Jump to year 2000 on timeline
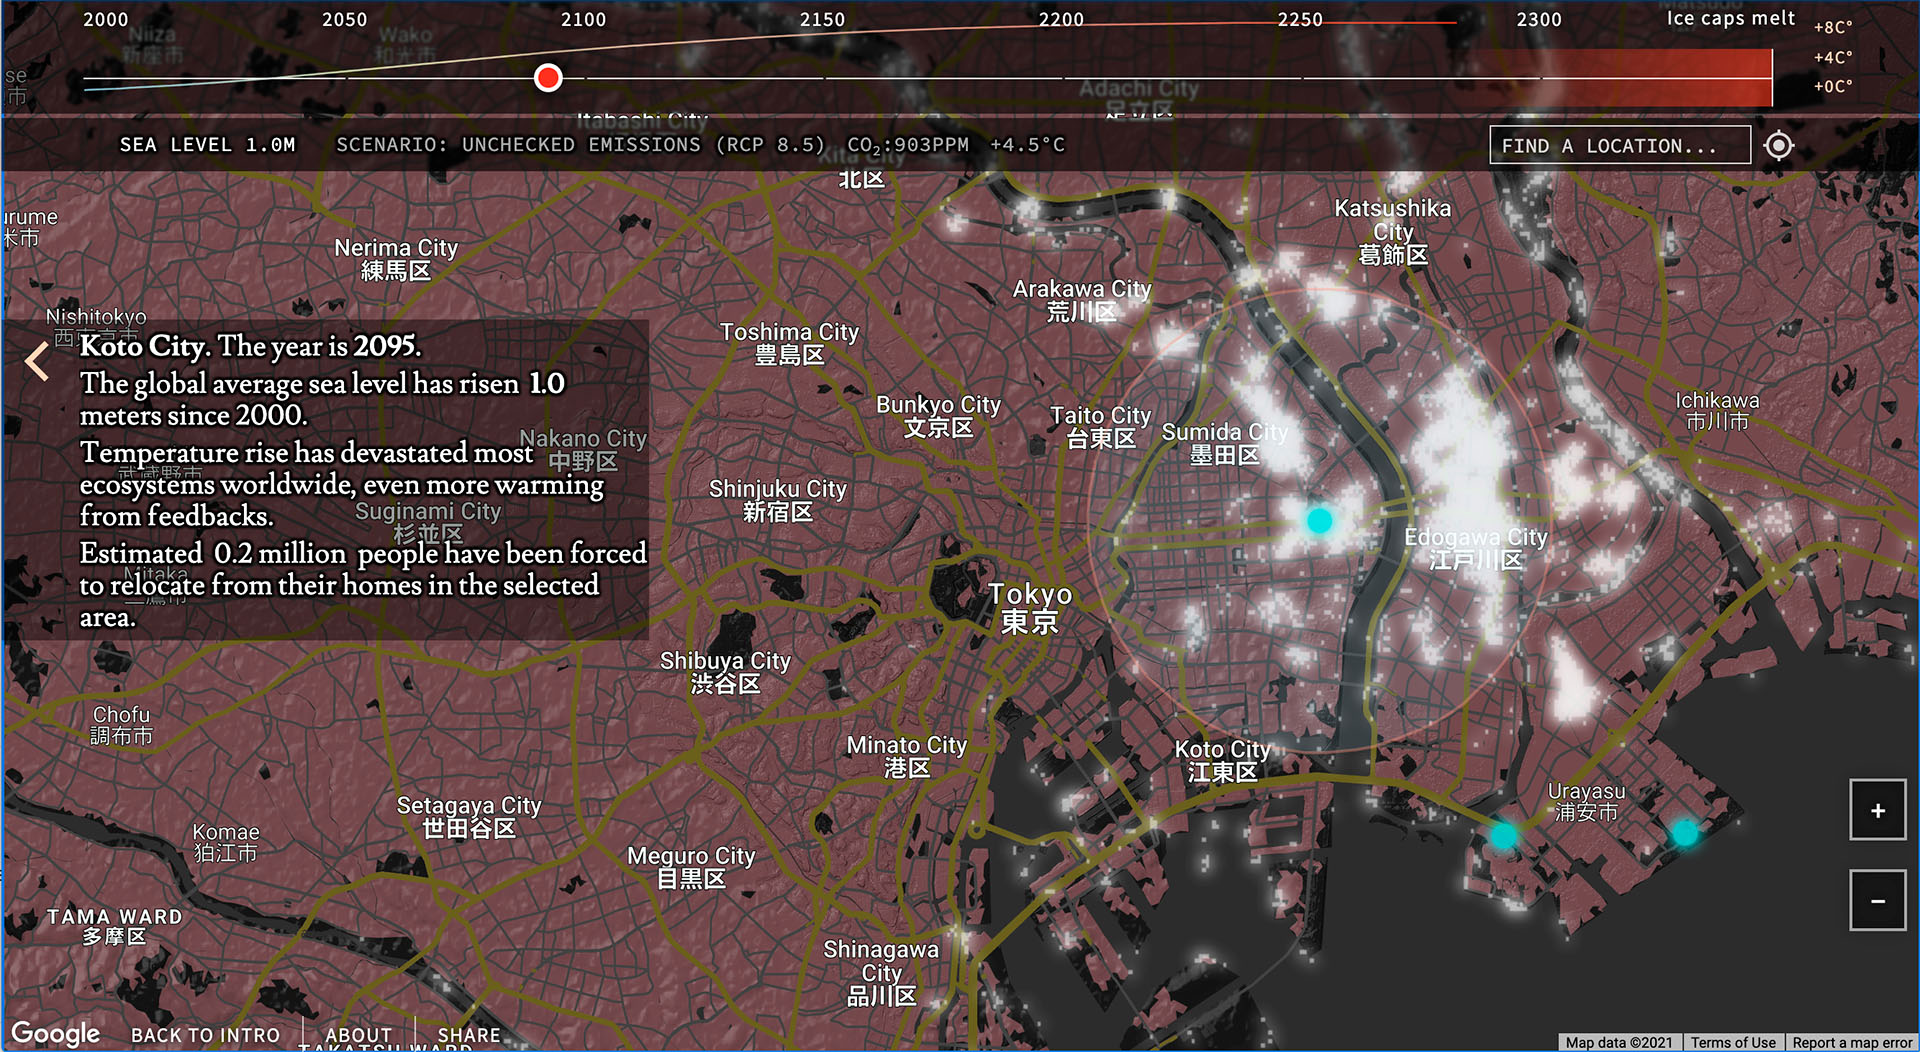1920x1052 pixels. (x=106, y=19)
